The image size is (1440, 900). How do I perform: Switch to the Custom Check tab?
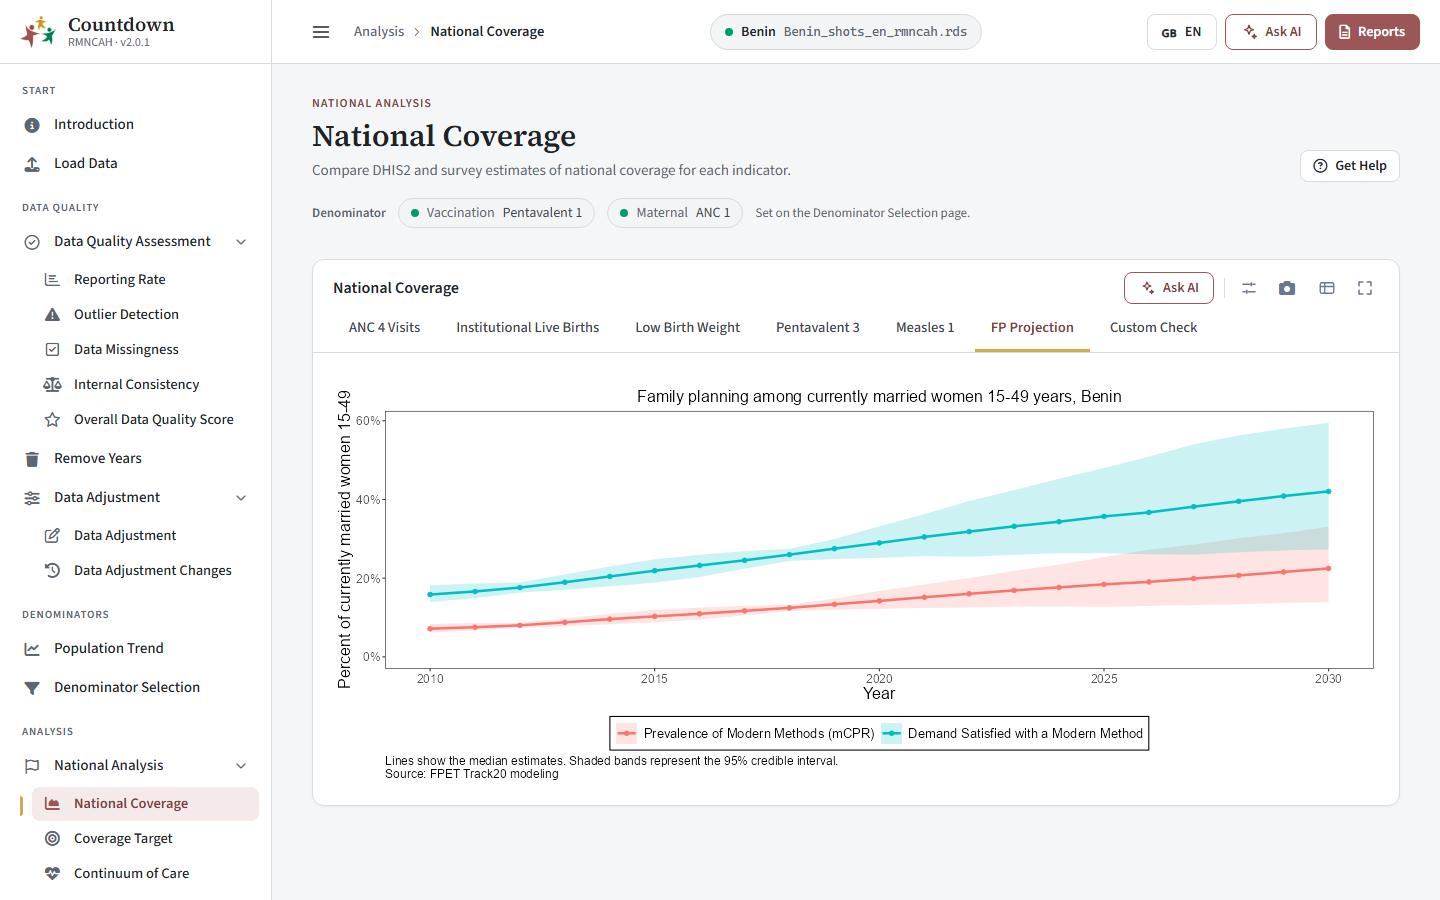(x=1153, y=328)
